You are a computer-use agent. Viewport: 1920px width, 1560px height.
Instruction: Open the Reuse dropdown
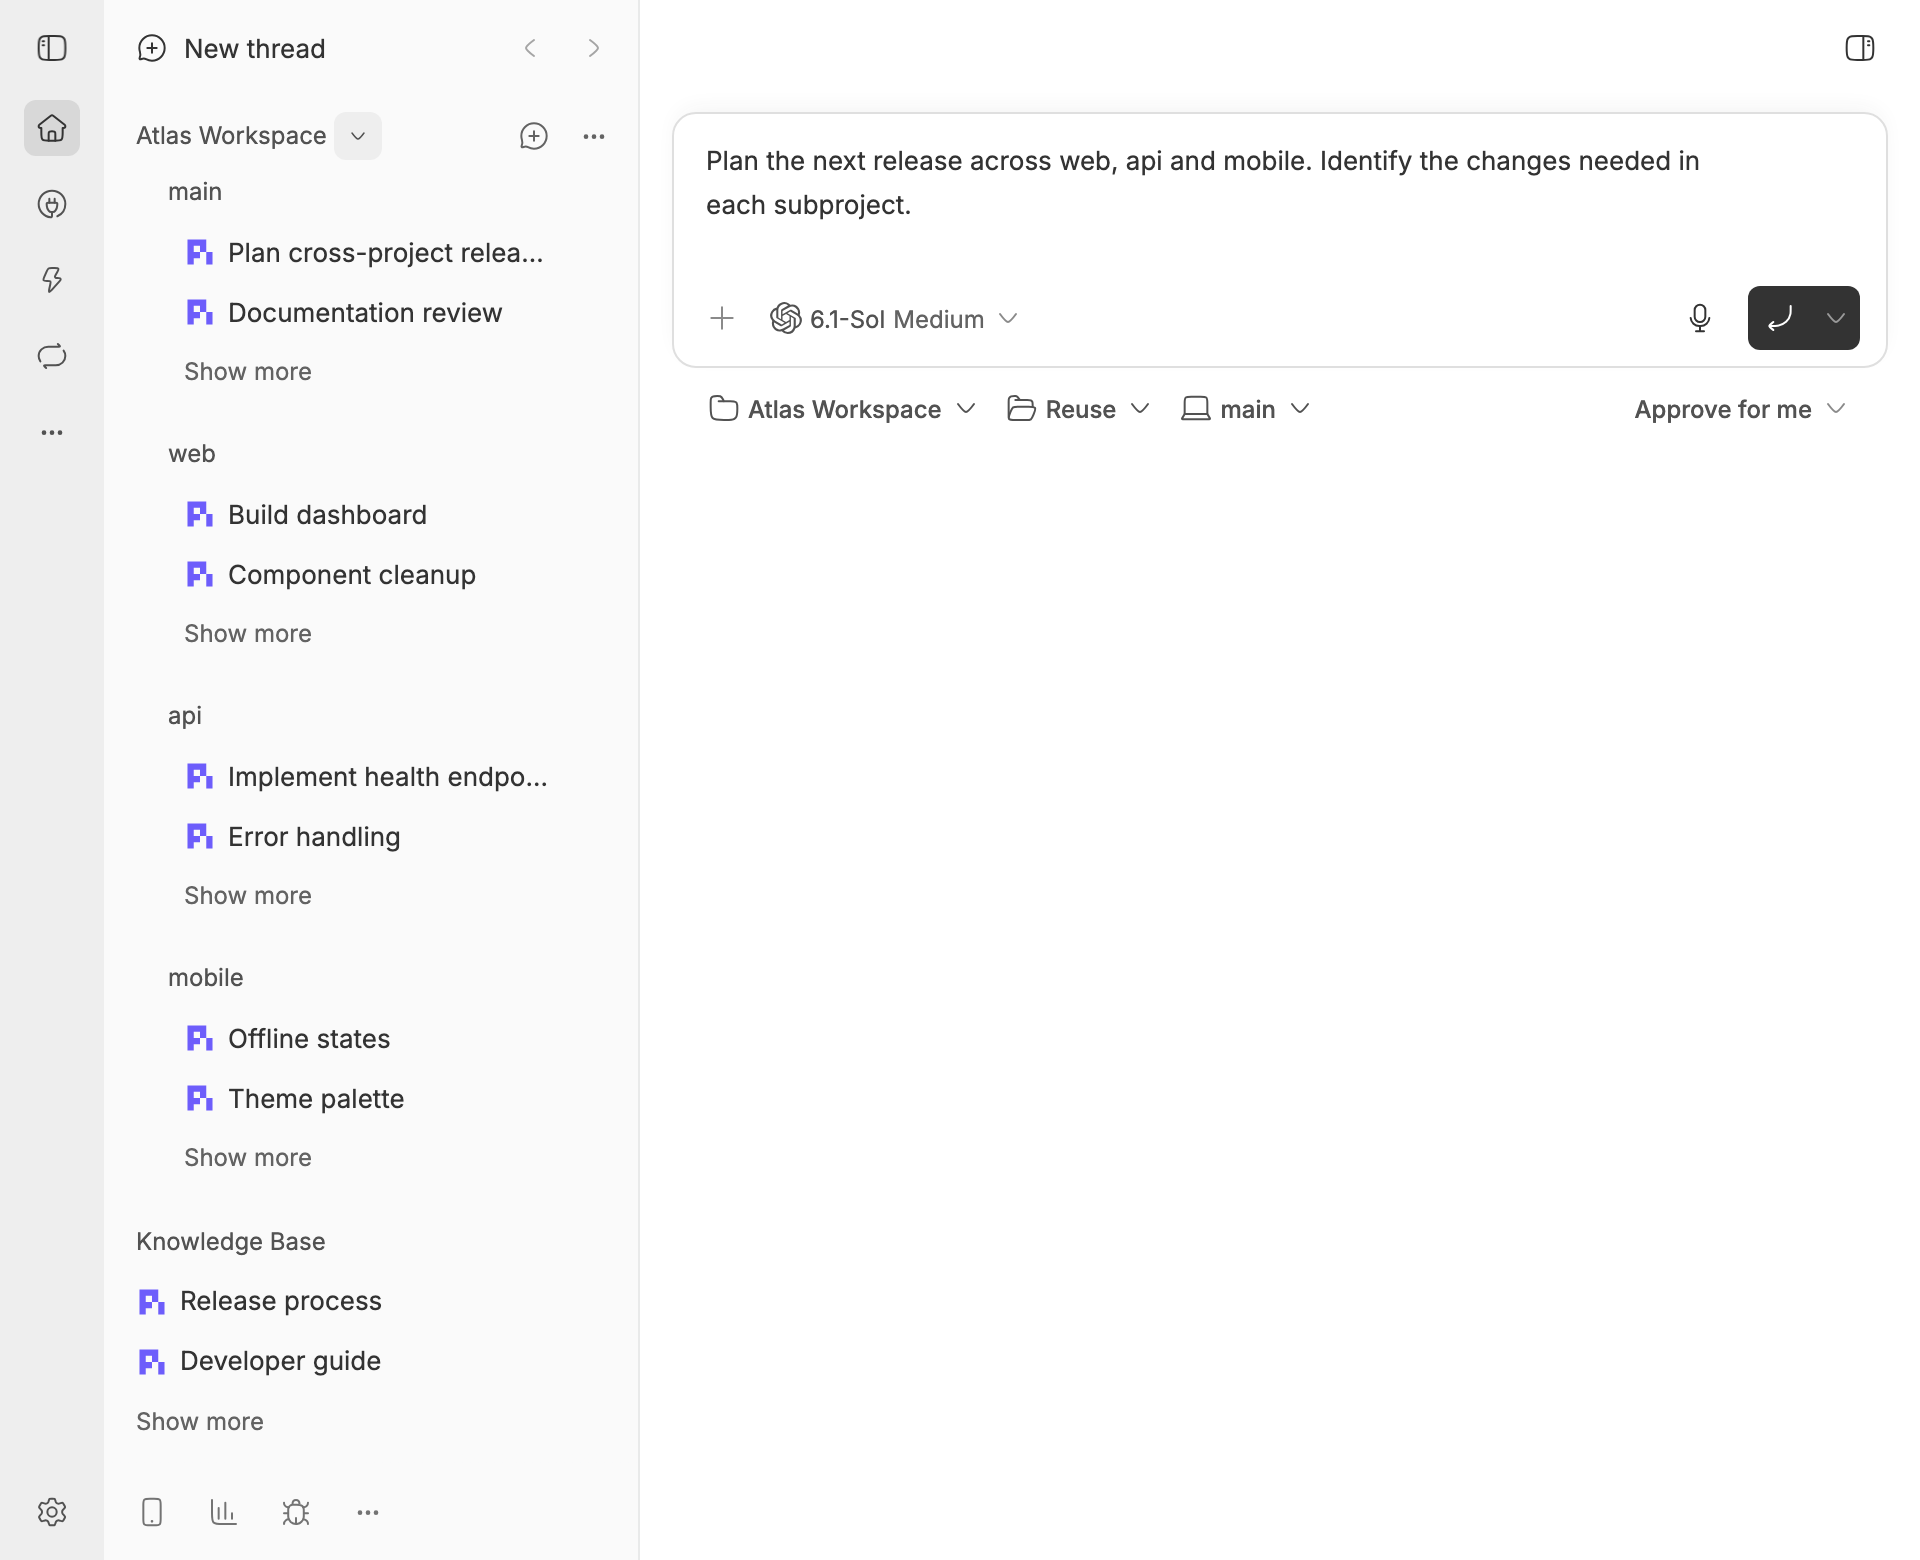tap(1079, 409)
